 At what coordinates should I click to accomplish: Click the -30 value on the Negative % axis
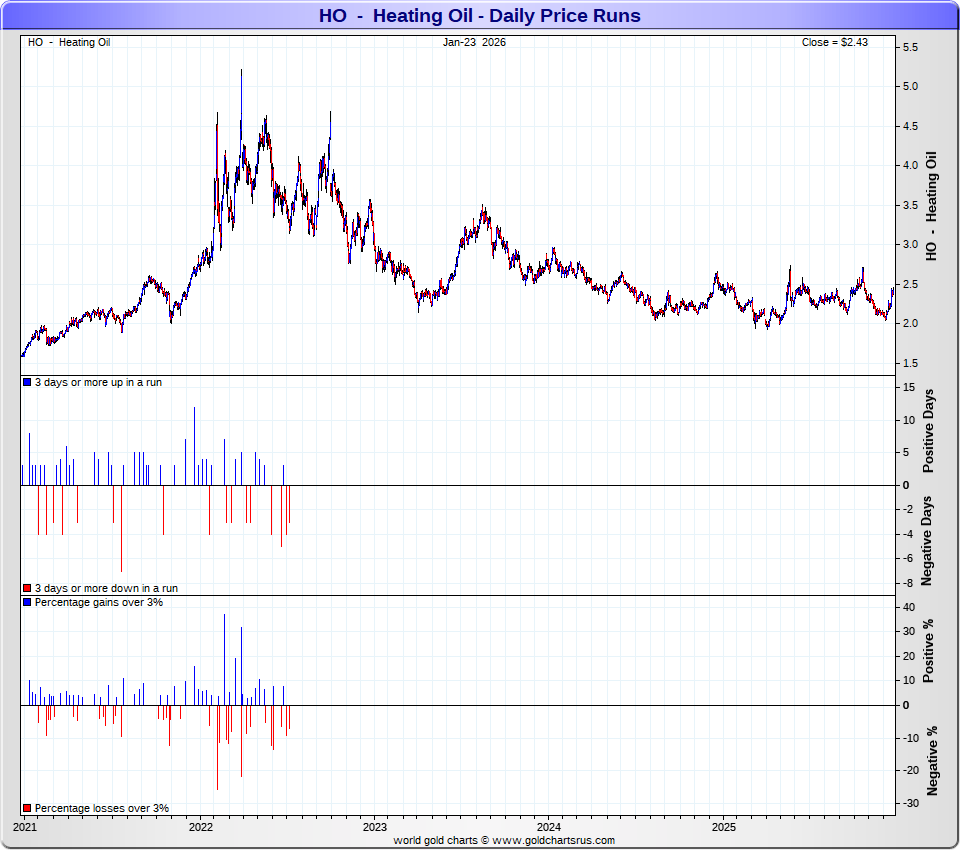(910, 803)
